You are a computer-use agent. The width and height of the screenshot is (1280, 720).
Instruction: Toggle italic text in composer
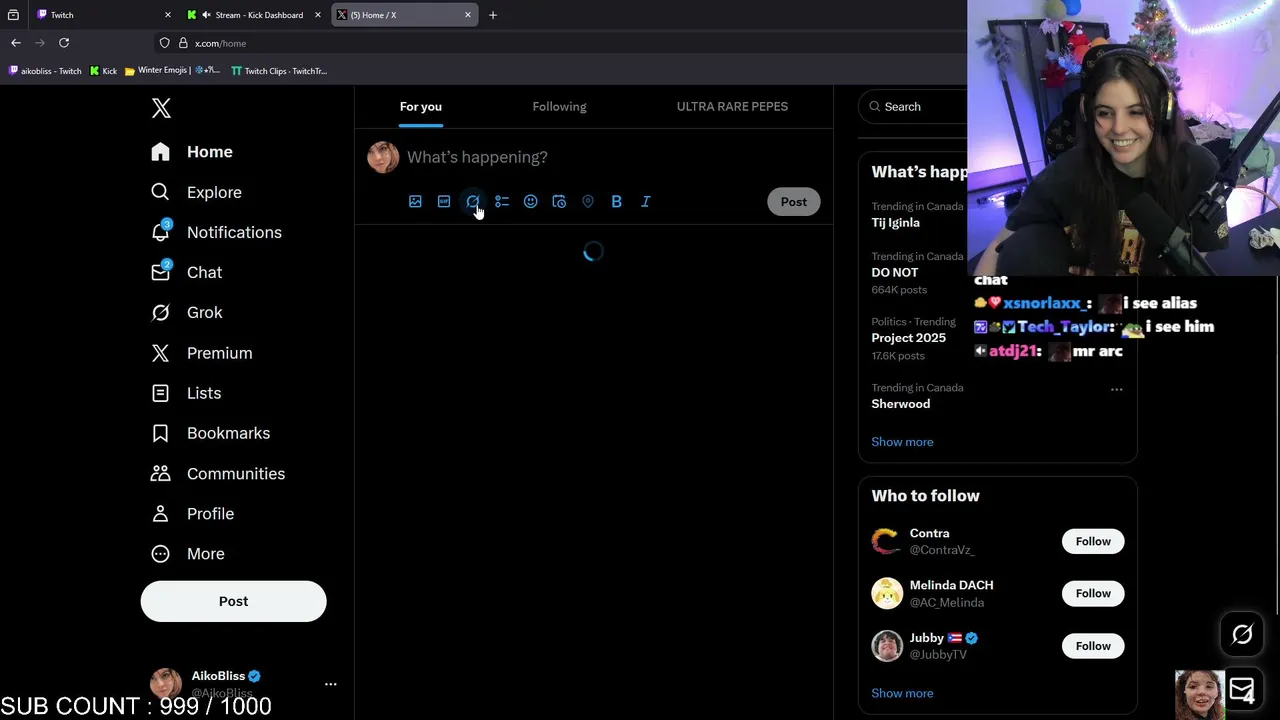(646, 201)
